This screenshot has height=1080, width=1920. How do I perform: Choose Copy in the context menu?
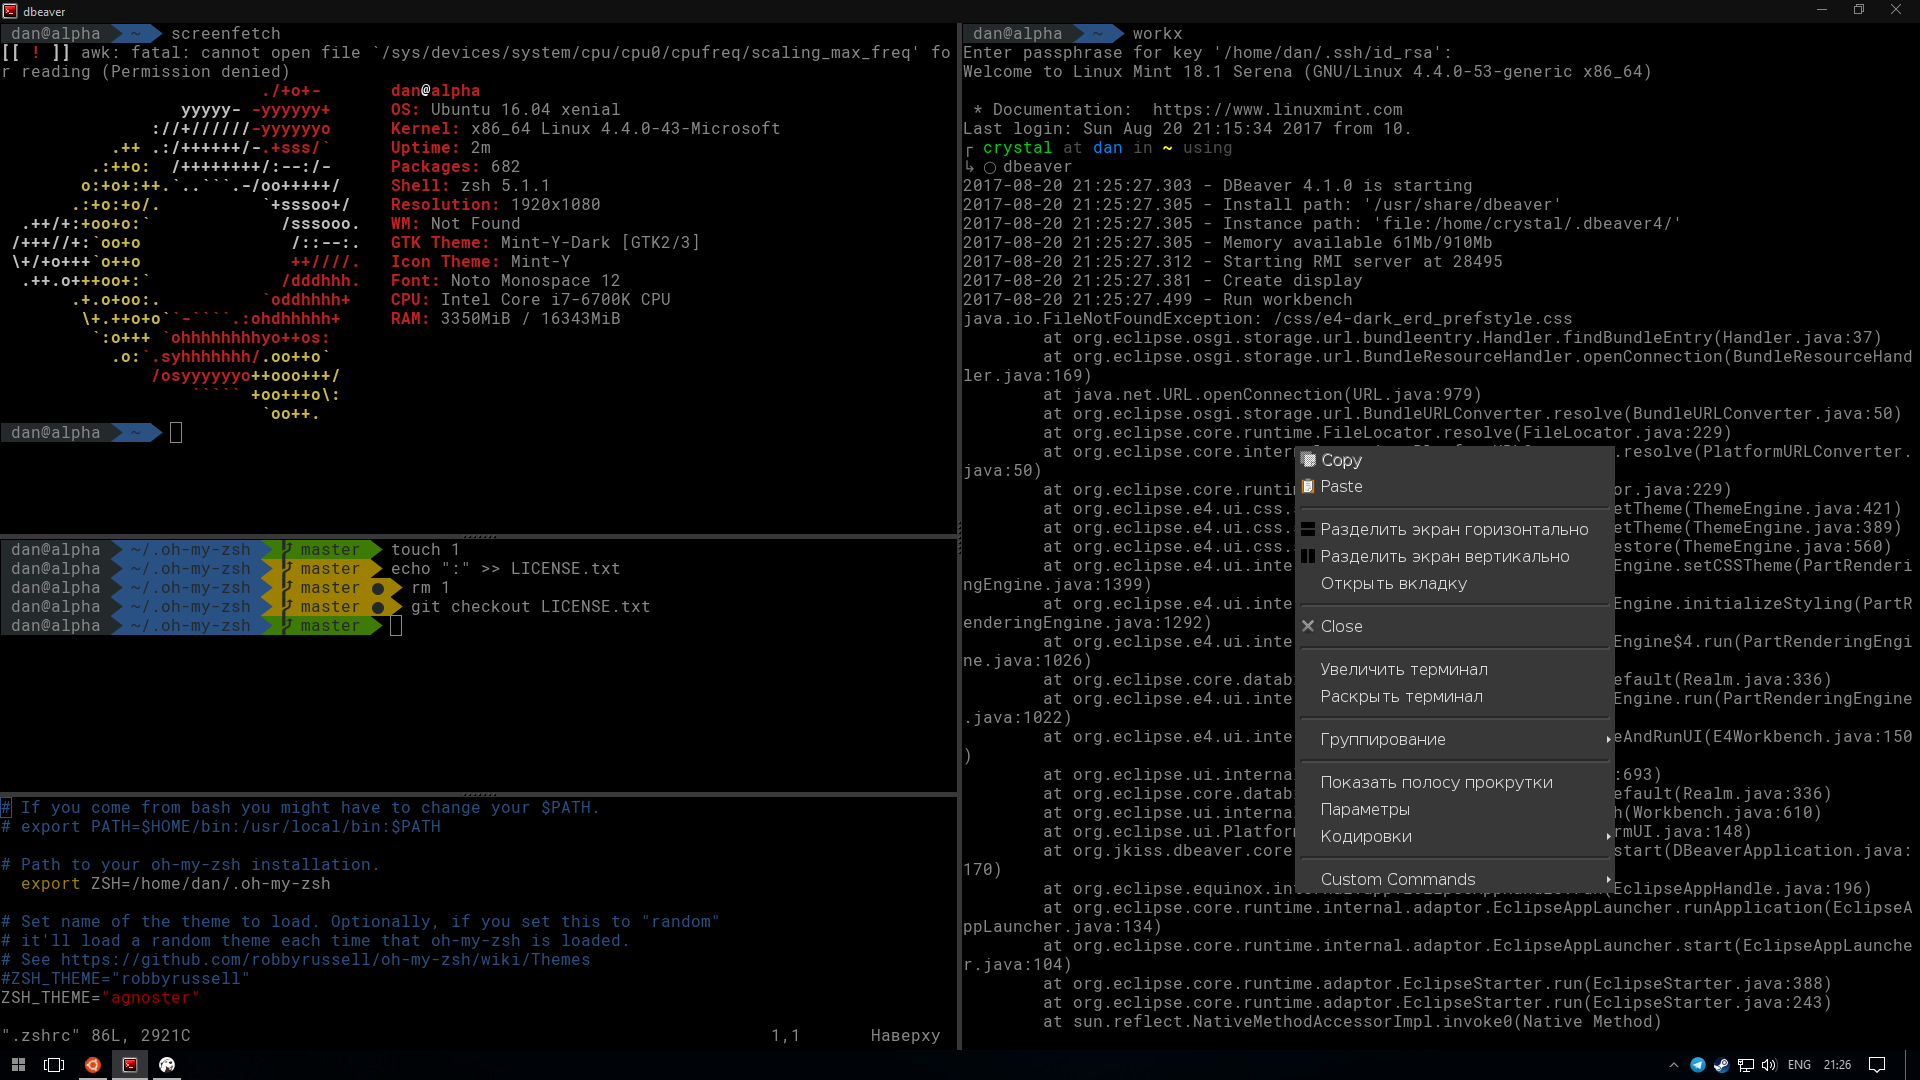[x=1455, y=460]
